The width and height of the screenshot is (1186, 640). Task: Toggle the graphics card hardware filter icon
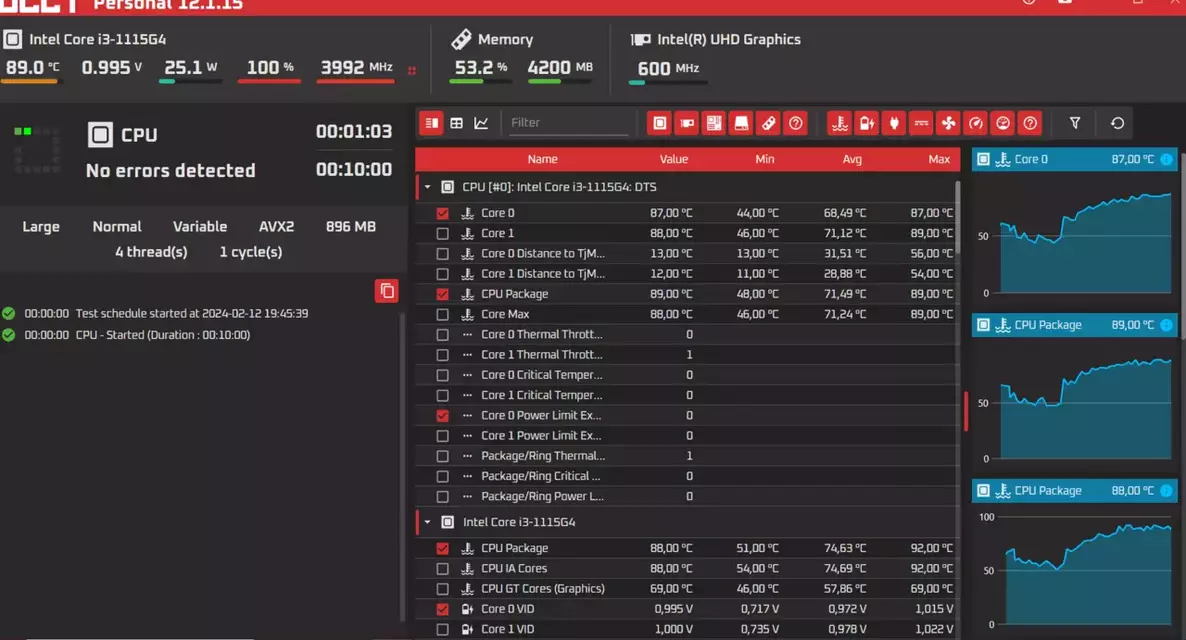pyautogui.click(x=687, y=123)
